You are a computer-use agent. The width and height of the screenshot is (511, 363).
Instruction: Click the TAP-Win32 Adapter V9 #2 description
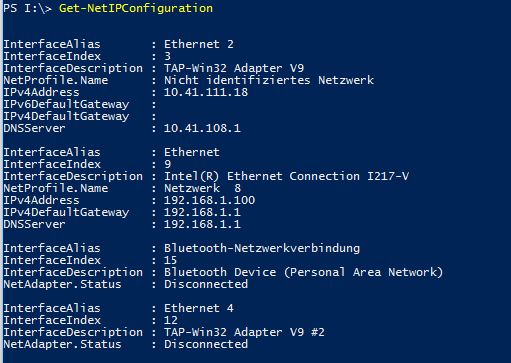pos(244,332)
